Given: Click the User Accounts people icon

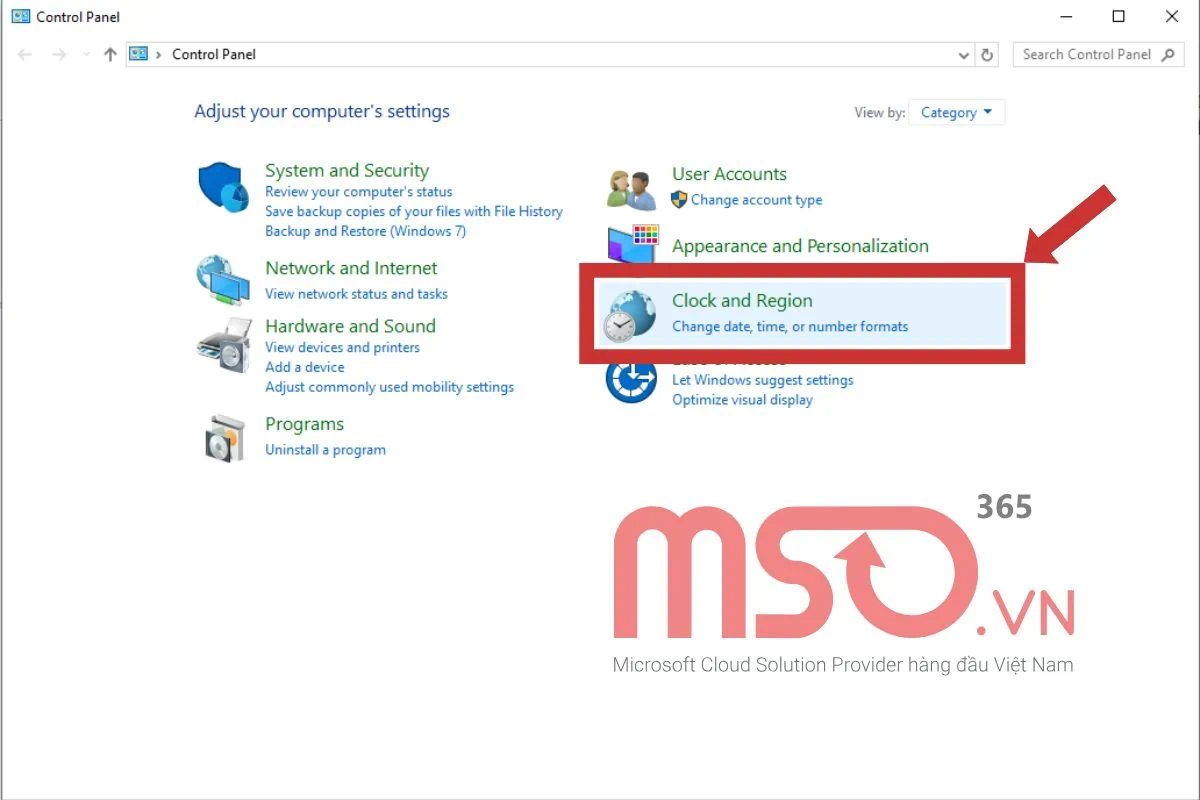Looking at the screenshot, I should coord(631,188).
